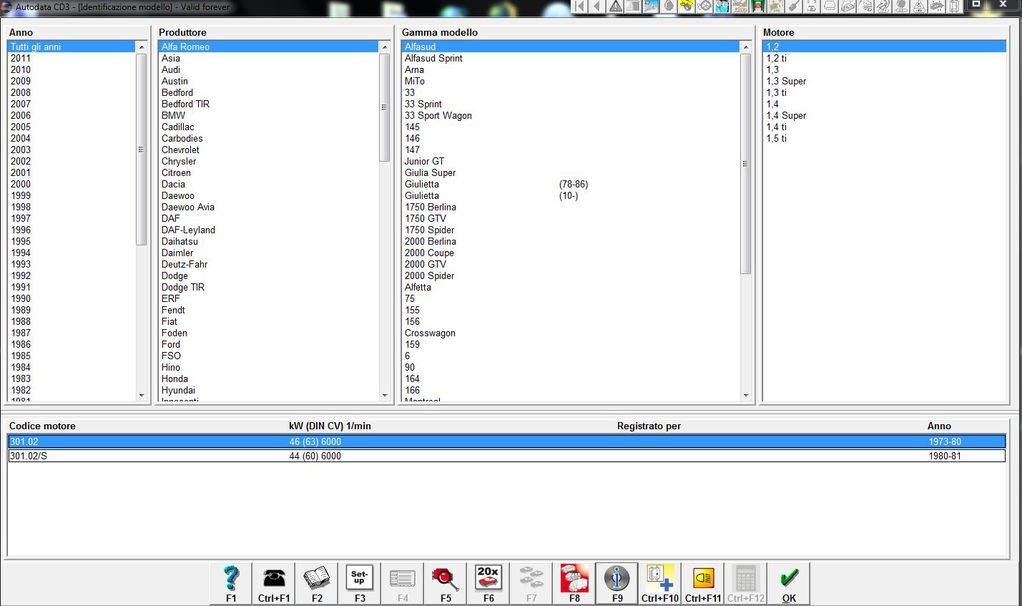Select engine '1,2 ti' in Motore list

click(884, 58)
